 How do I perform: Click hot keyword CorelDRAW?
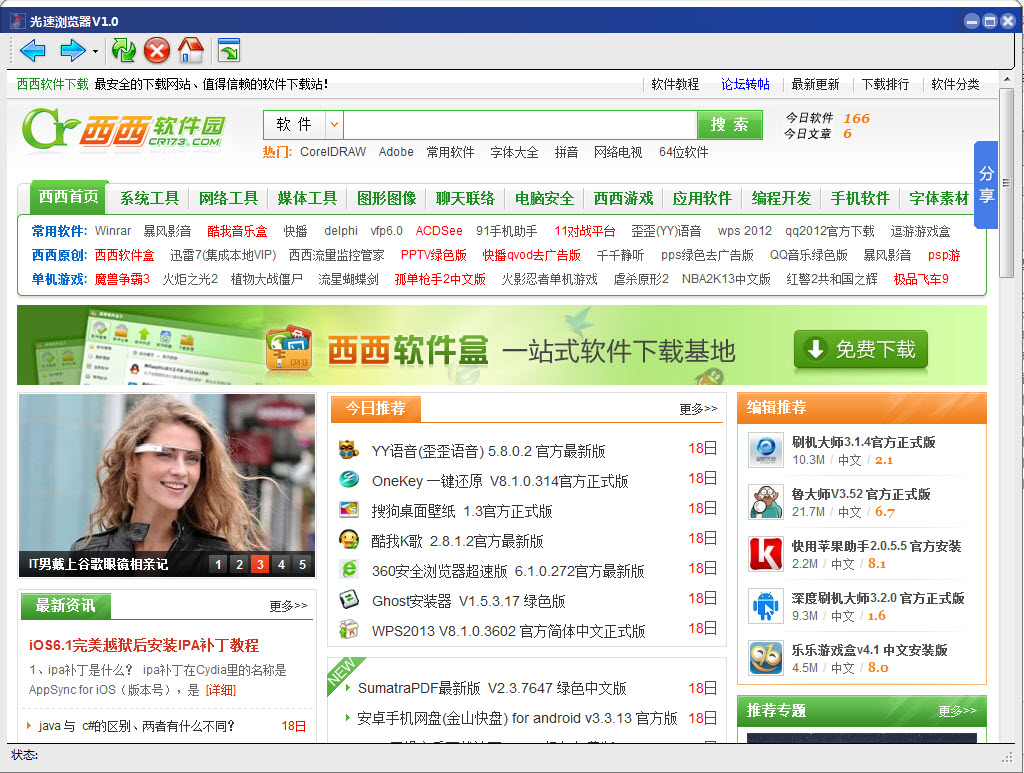click(x=333, y=152)
